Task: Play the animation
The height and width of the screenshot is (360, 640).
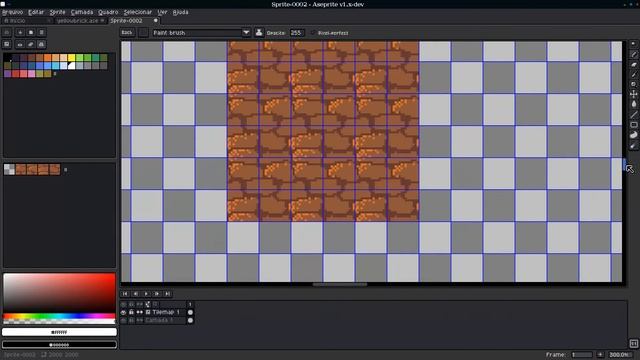Action: (146, 294)
